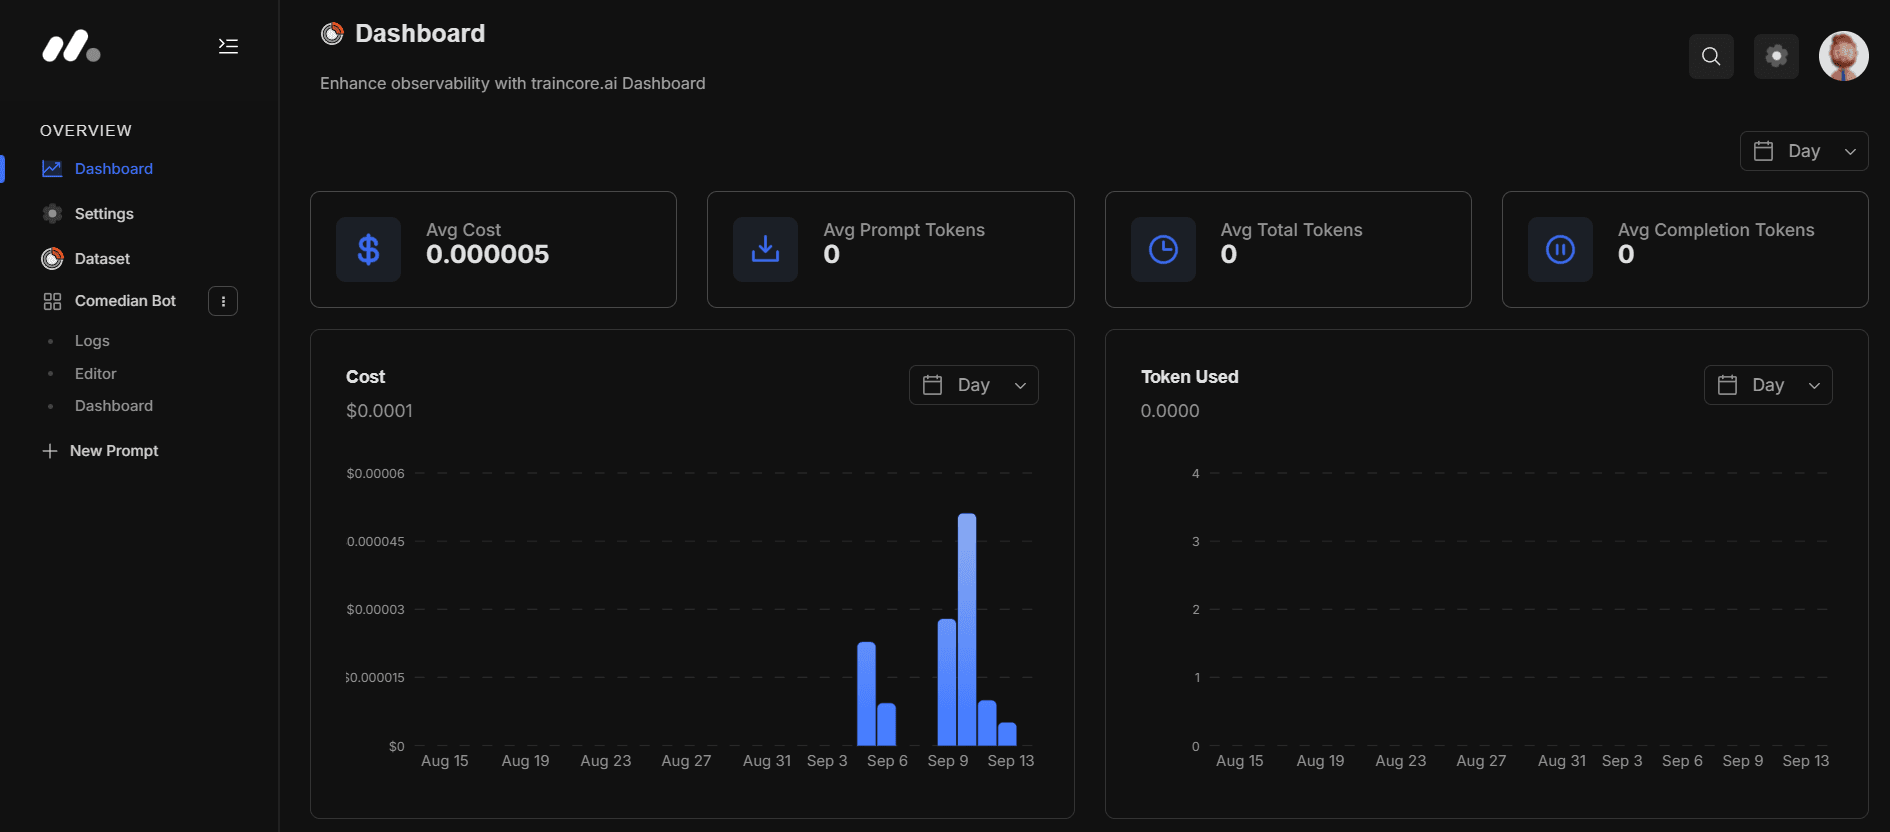Click the clock icon for Avg Total Tokens
Image resolution: width=1890 pixels, height=832 pixels.
1163,249
